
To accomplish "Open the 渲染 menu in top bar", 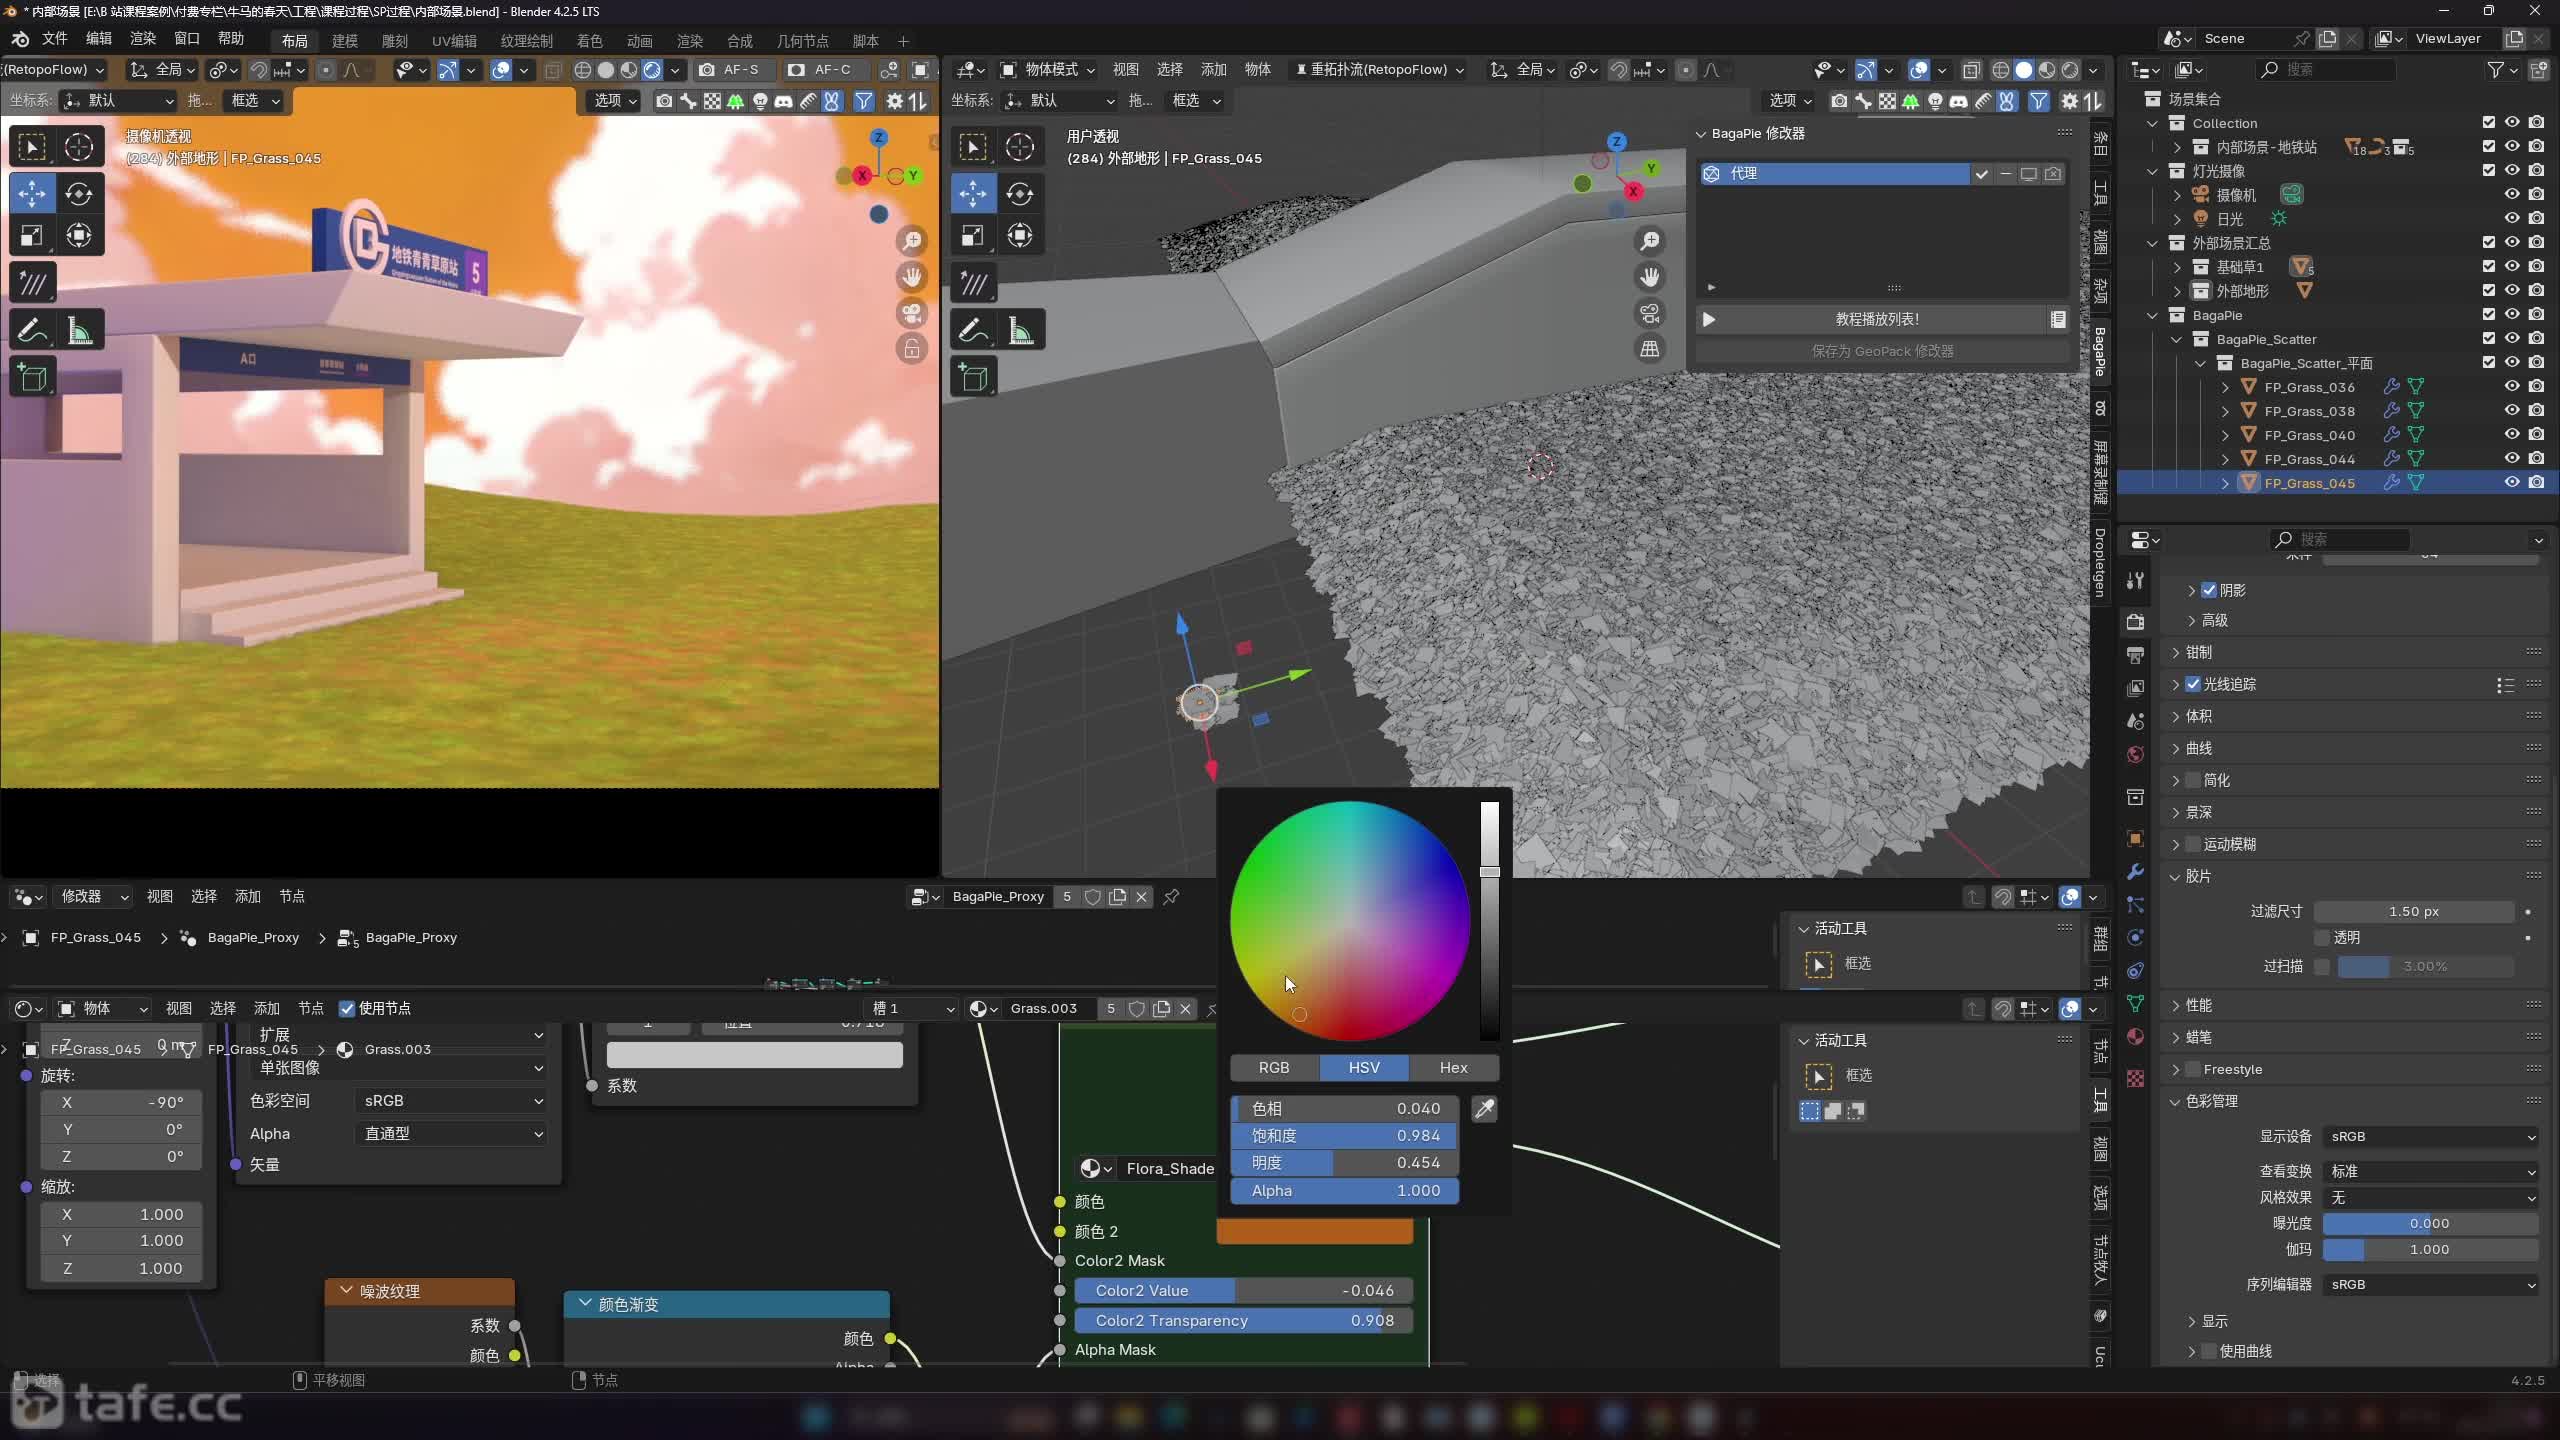I will pos(143,38).
